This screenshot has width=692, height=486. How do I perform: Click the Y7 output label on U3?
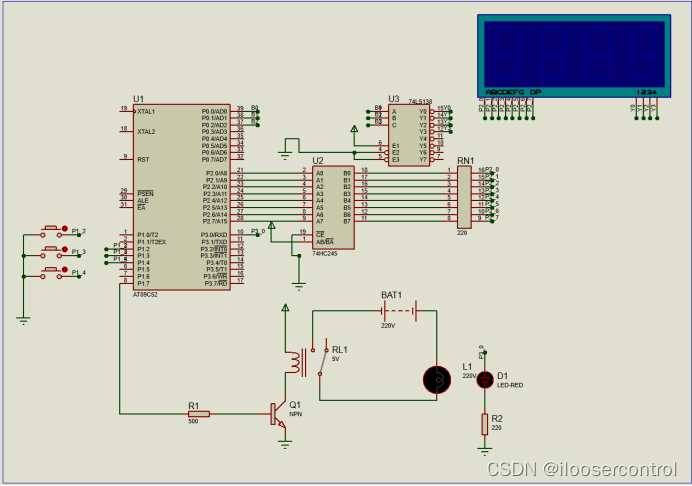coord(423,159)
